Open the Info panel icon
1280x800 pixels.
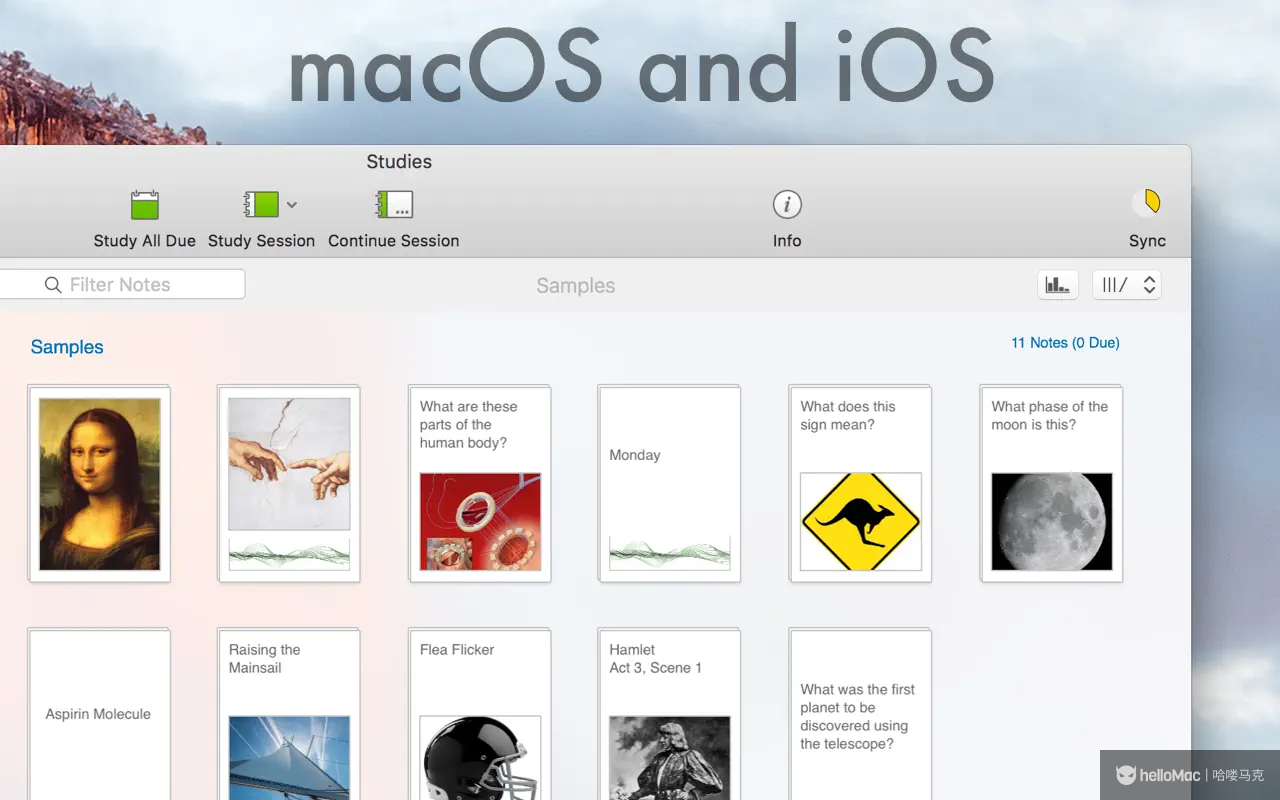tap(787, 205)
